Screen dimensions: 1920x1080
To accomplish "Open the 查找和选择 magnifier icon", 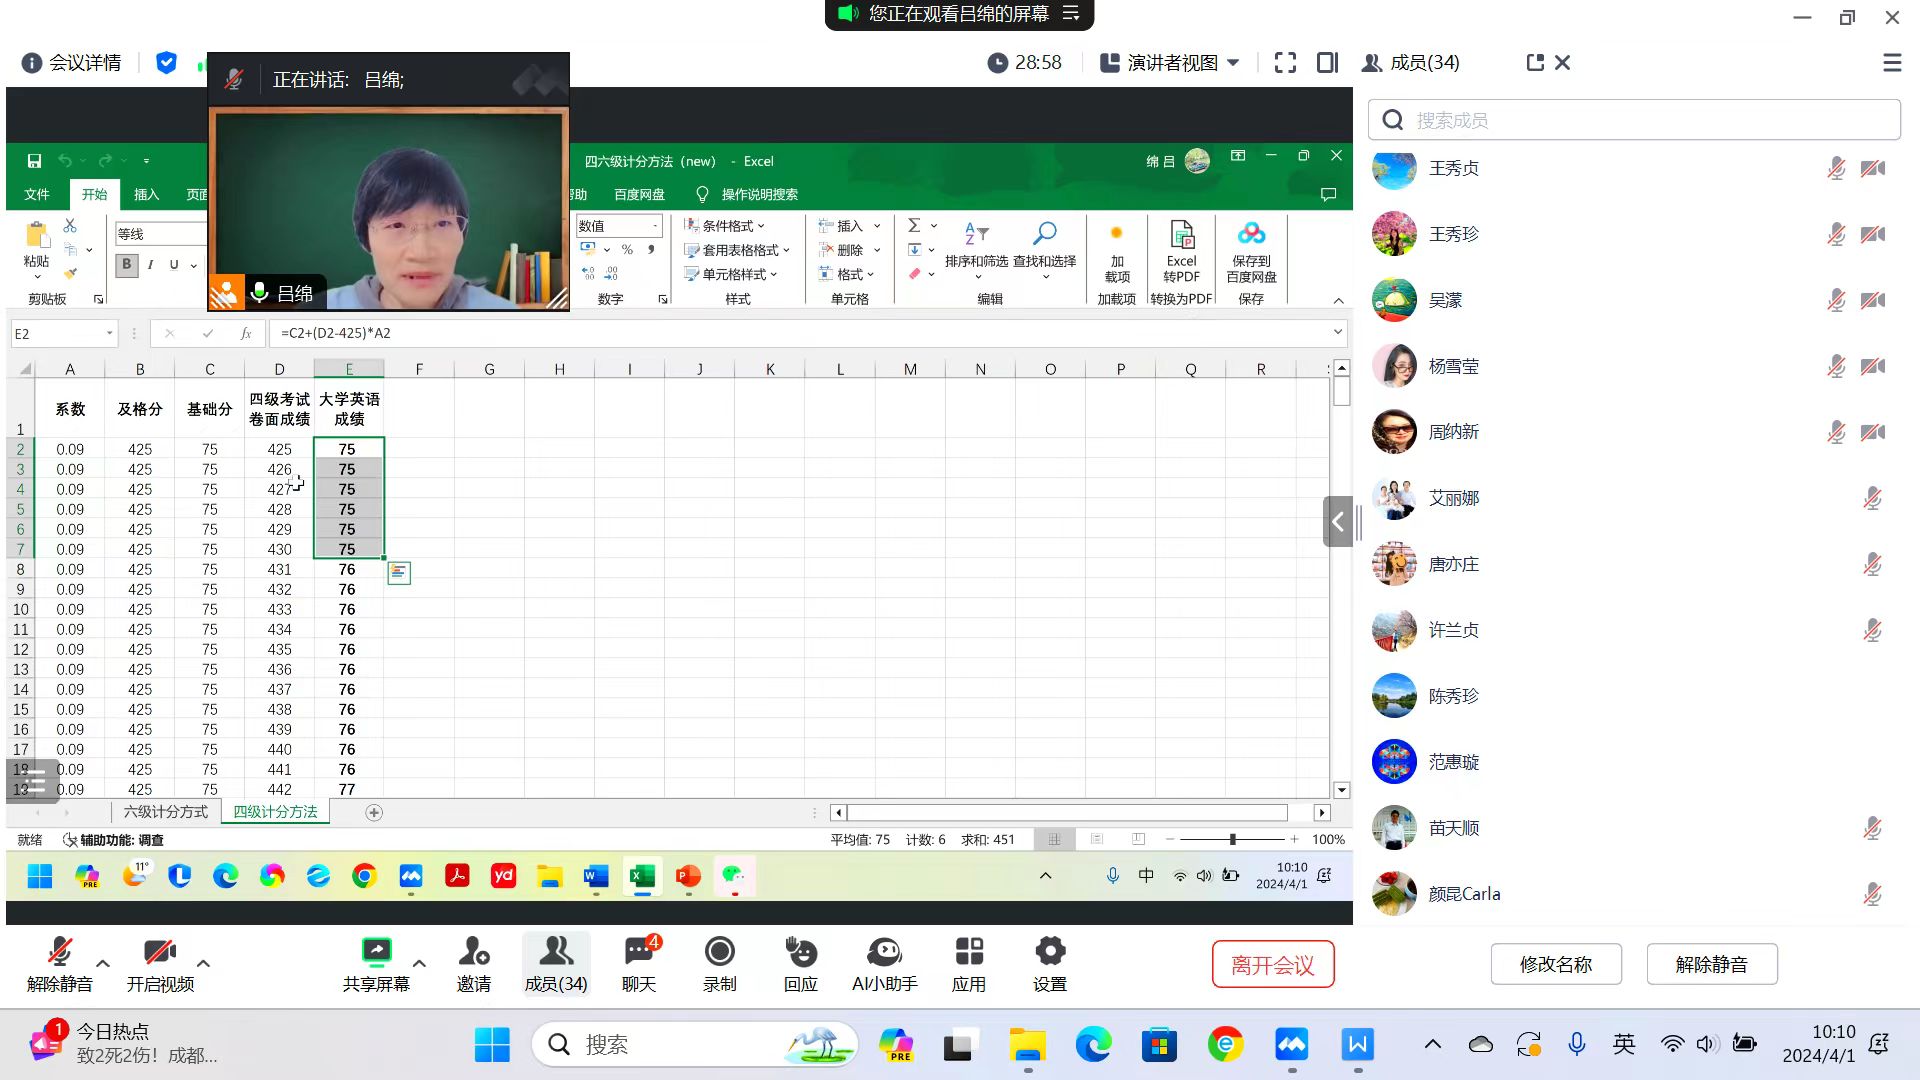I will pos(1044,232).
